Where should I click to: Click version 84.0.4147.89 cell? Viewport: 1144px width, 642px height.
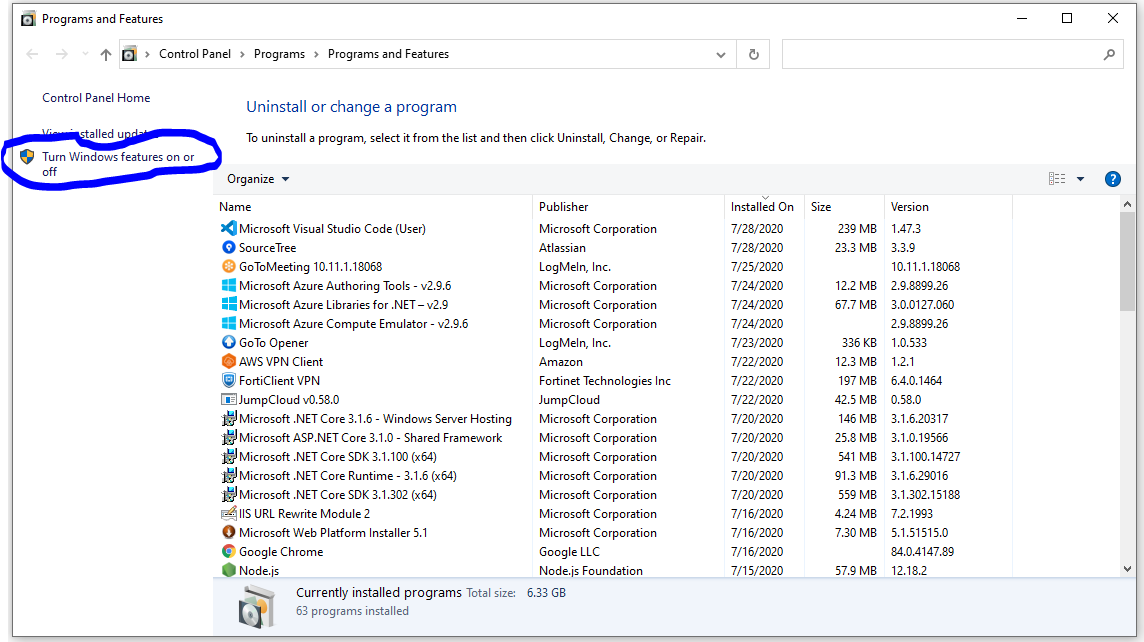[922, 552]
